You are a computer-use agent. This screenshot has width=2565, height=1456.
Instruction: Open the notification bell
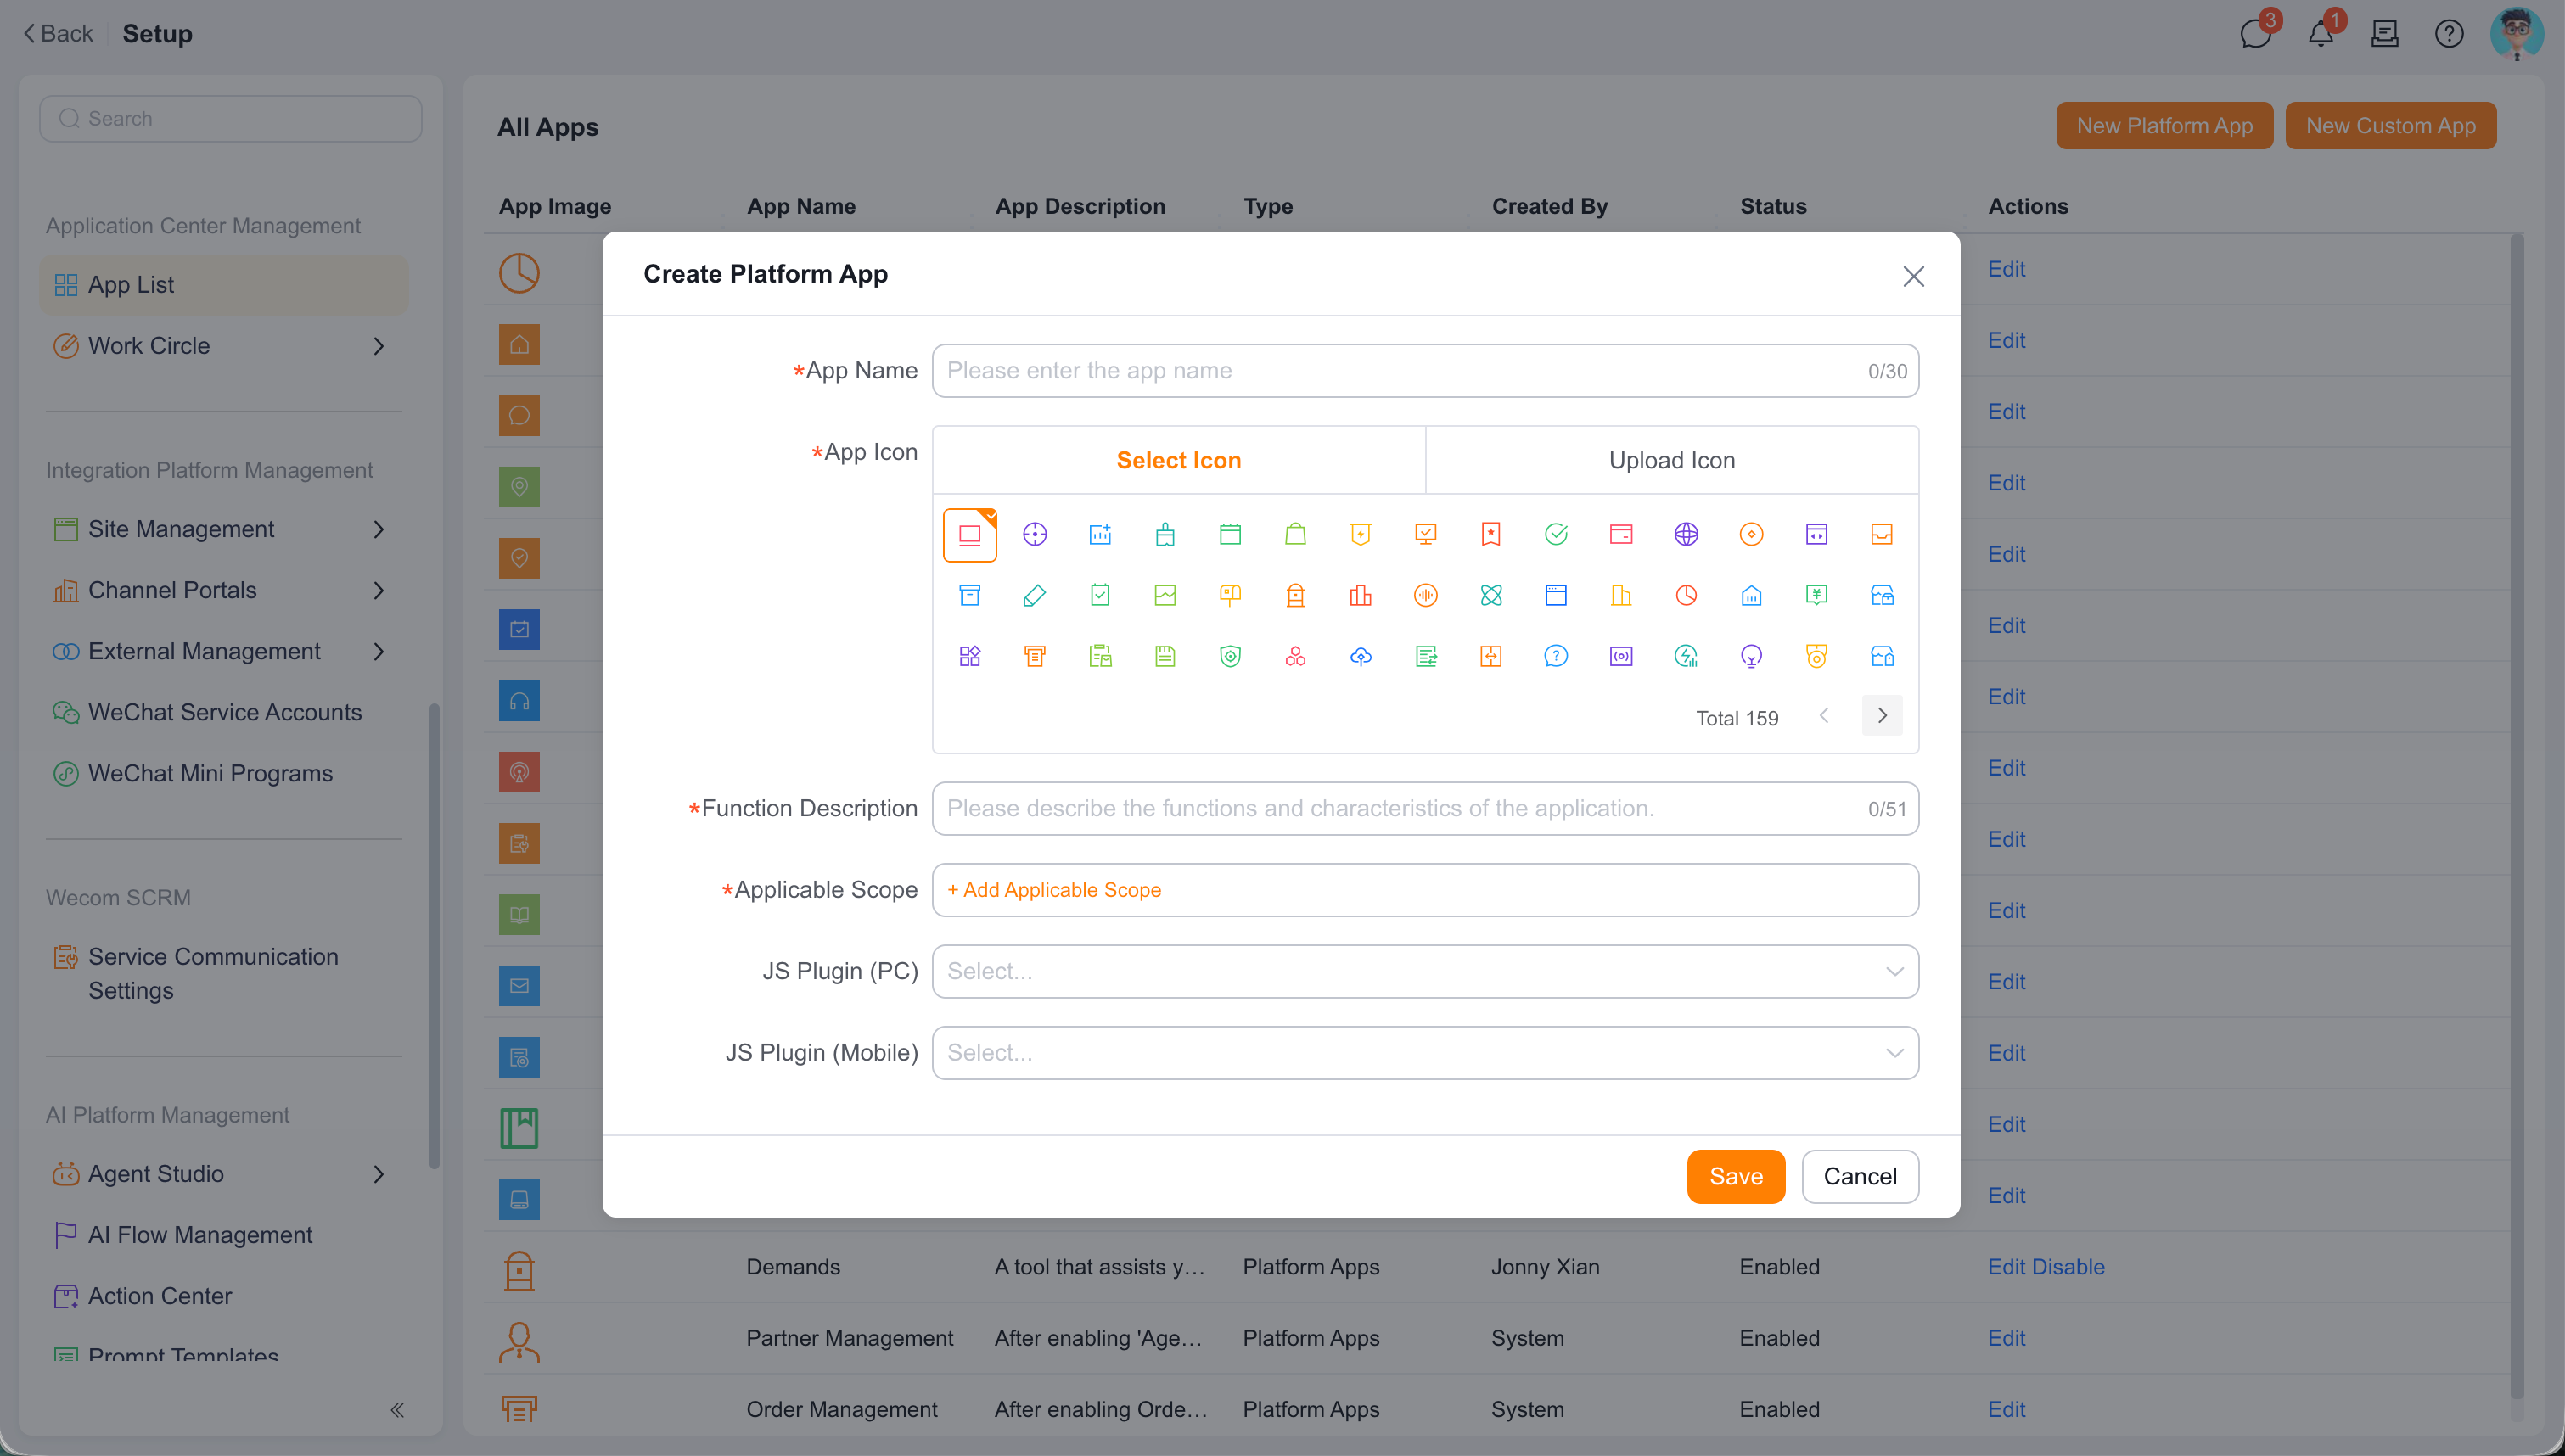2321,33
